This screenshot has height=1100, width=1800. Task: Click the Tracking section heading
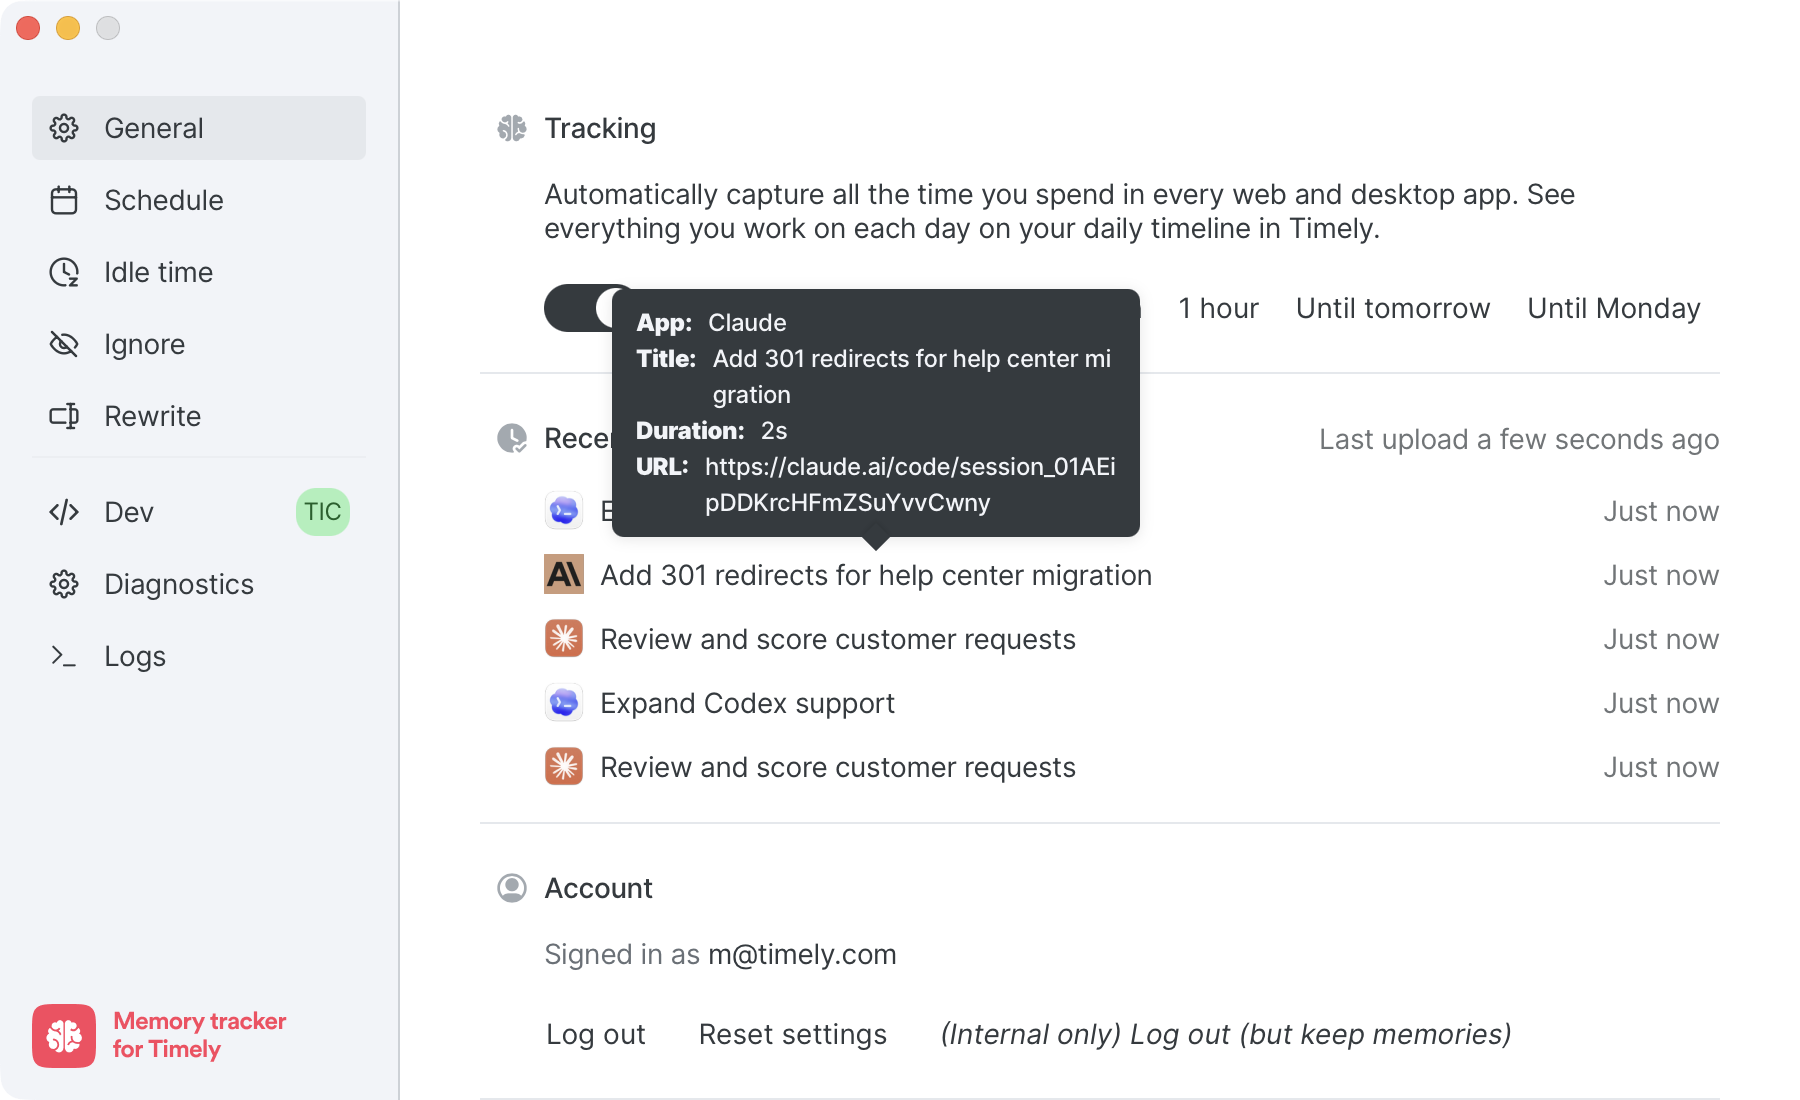pyautogui.click(x=600, y=128)
